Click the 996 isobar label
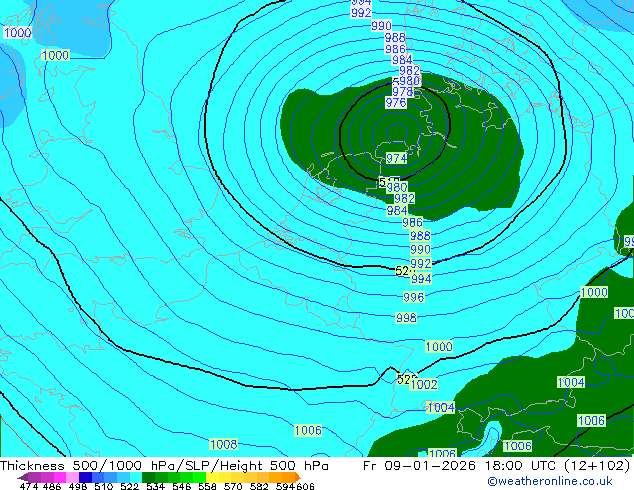This screenshot has width=634, height=490. 413,298
